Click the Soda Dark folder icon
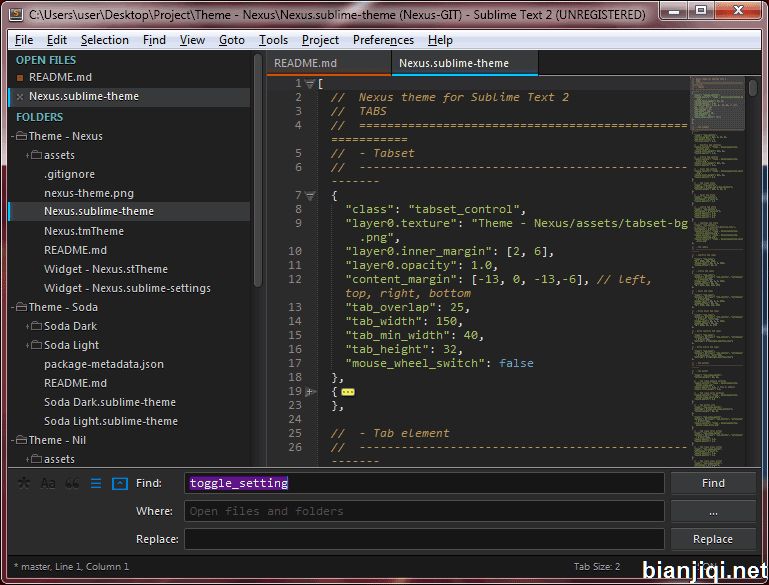The image size is (769, 585). [x=36, y=326]
